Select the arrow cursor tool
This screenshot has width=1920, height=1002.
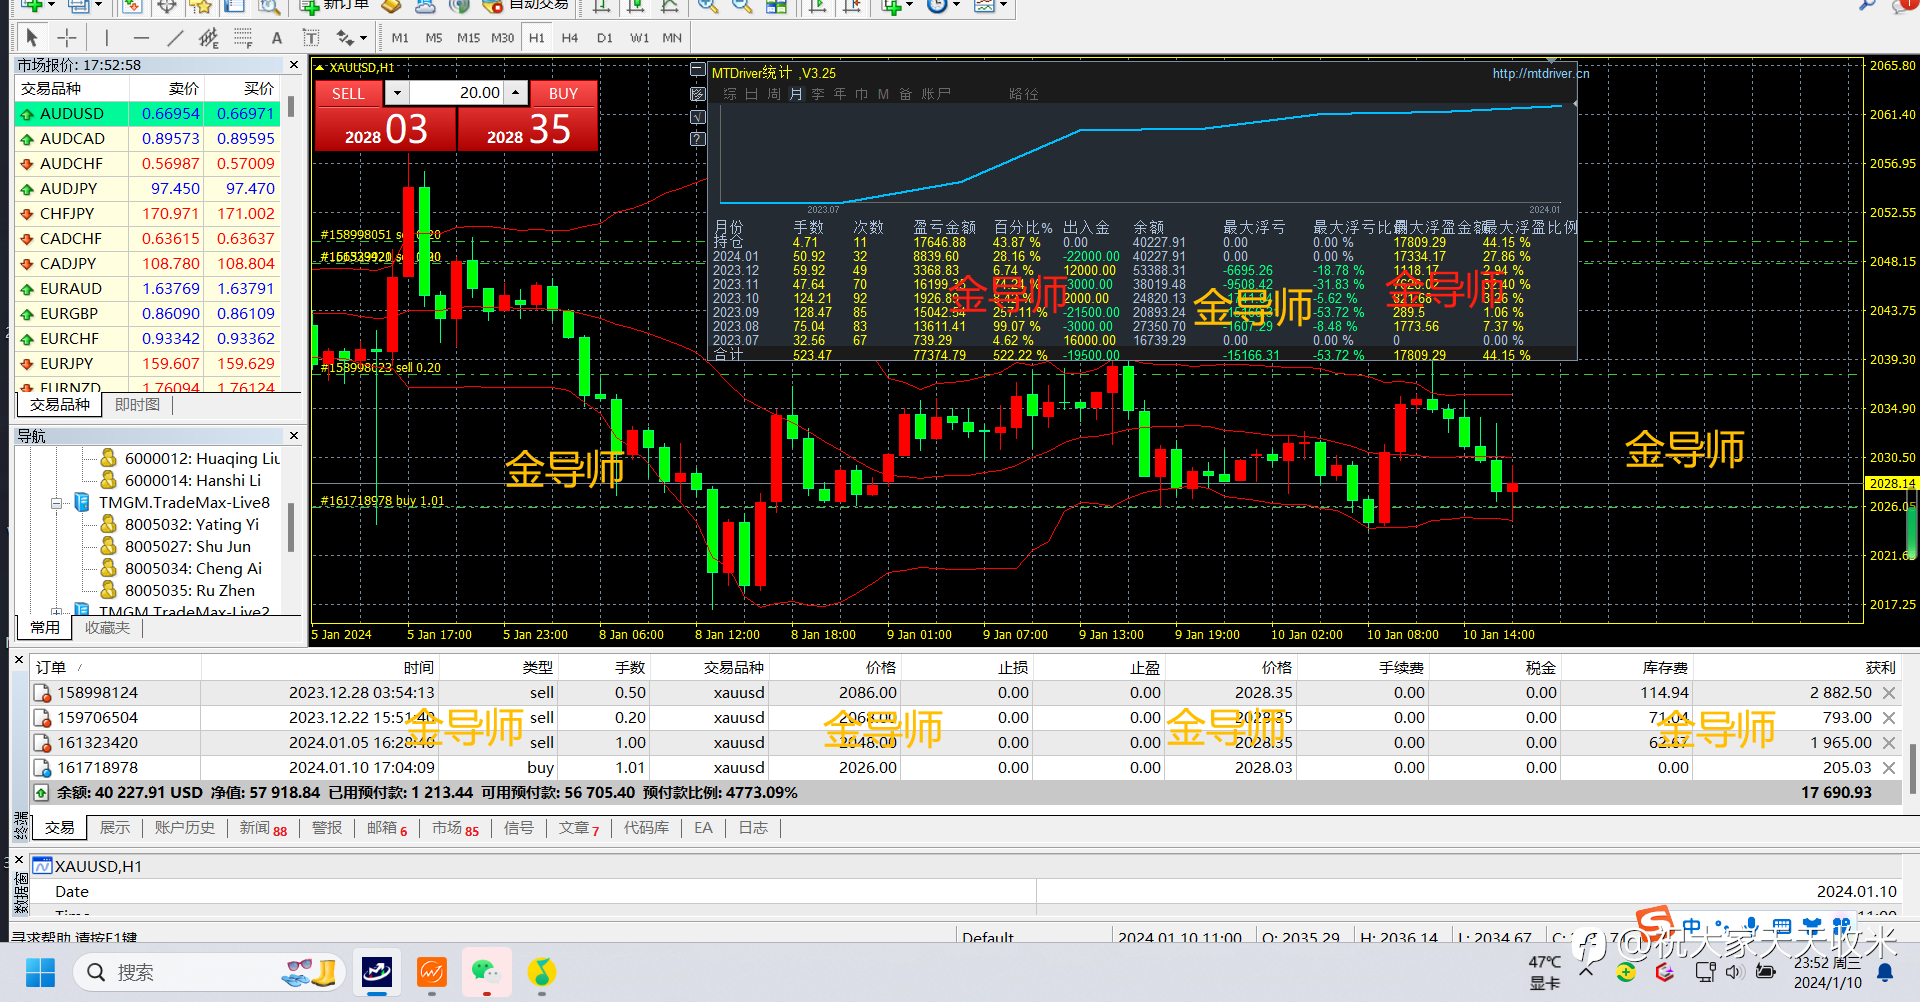pos(32,38)
